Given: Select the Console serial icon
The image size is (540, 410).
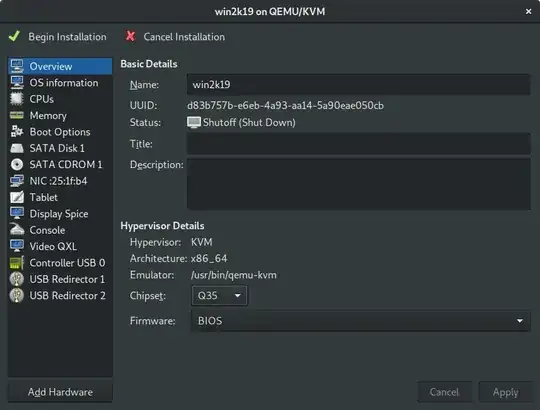Looking at the screenshot, I should click(x=17, y=230).
